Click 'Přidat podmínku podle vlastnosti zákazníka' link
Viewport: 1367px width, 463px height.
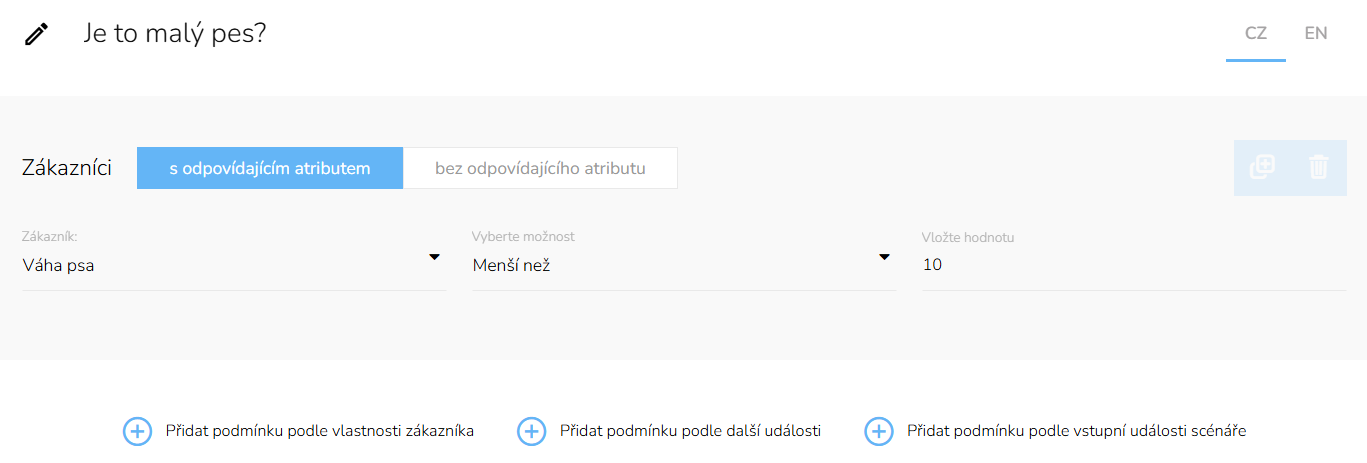tap(320, 431)
